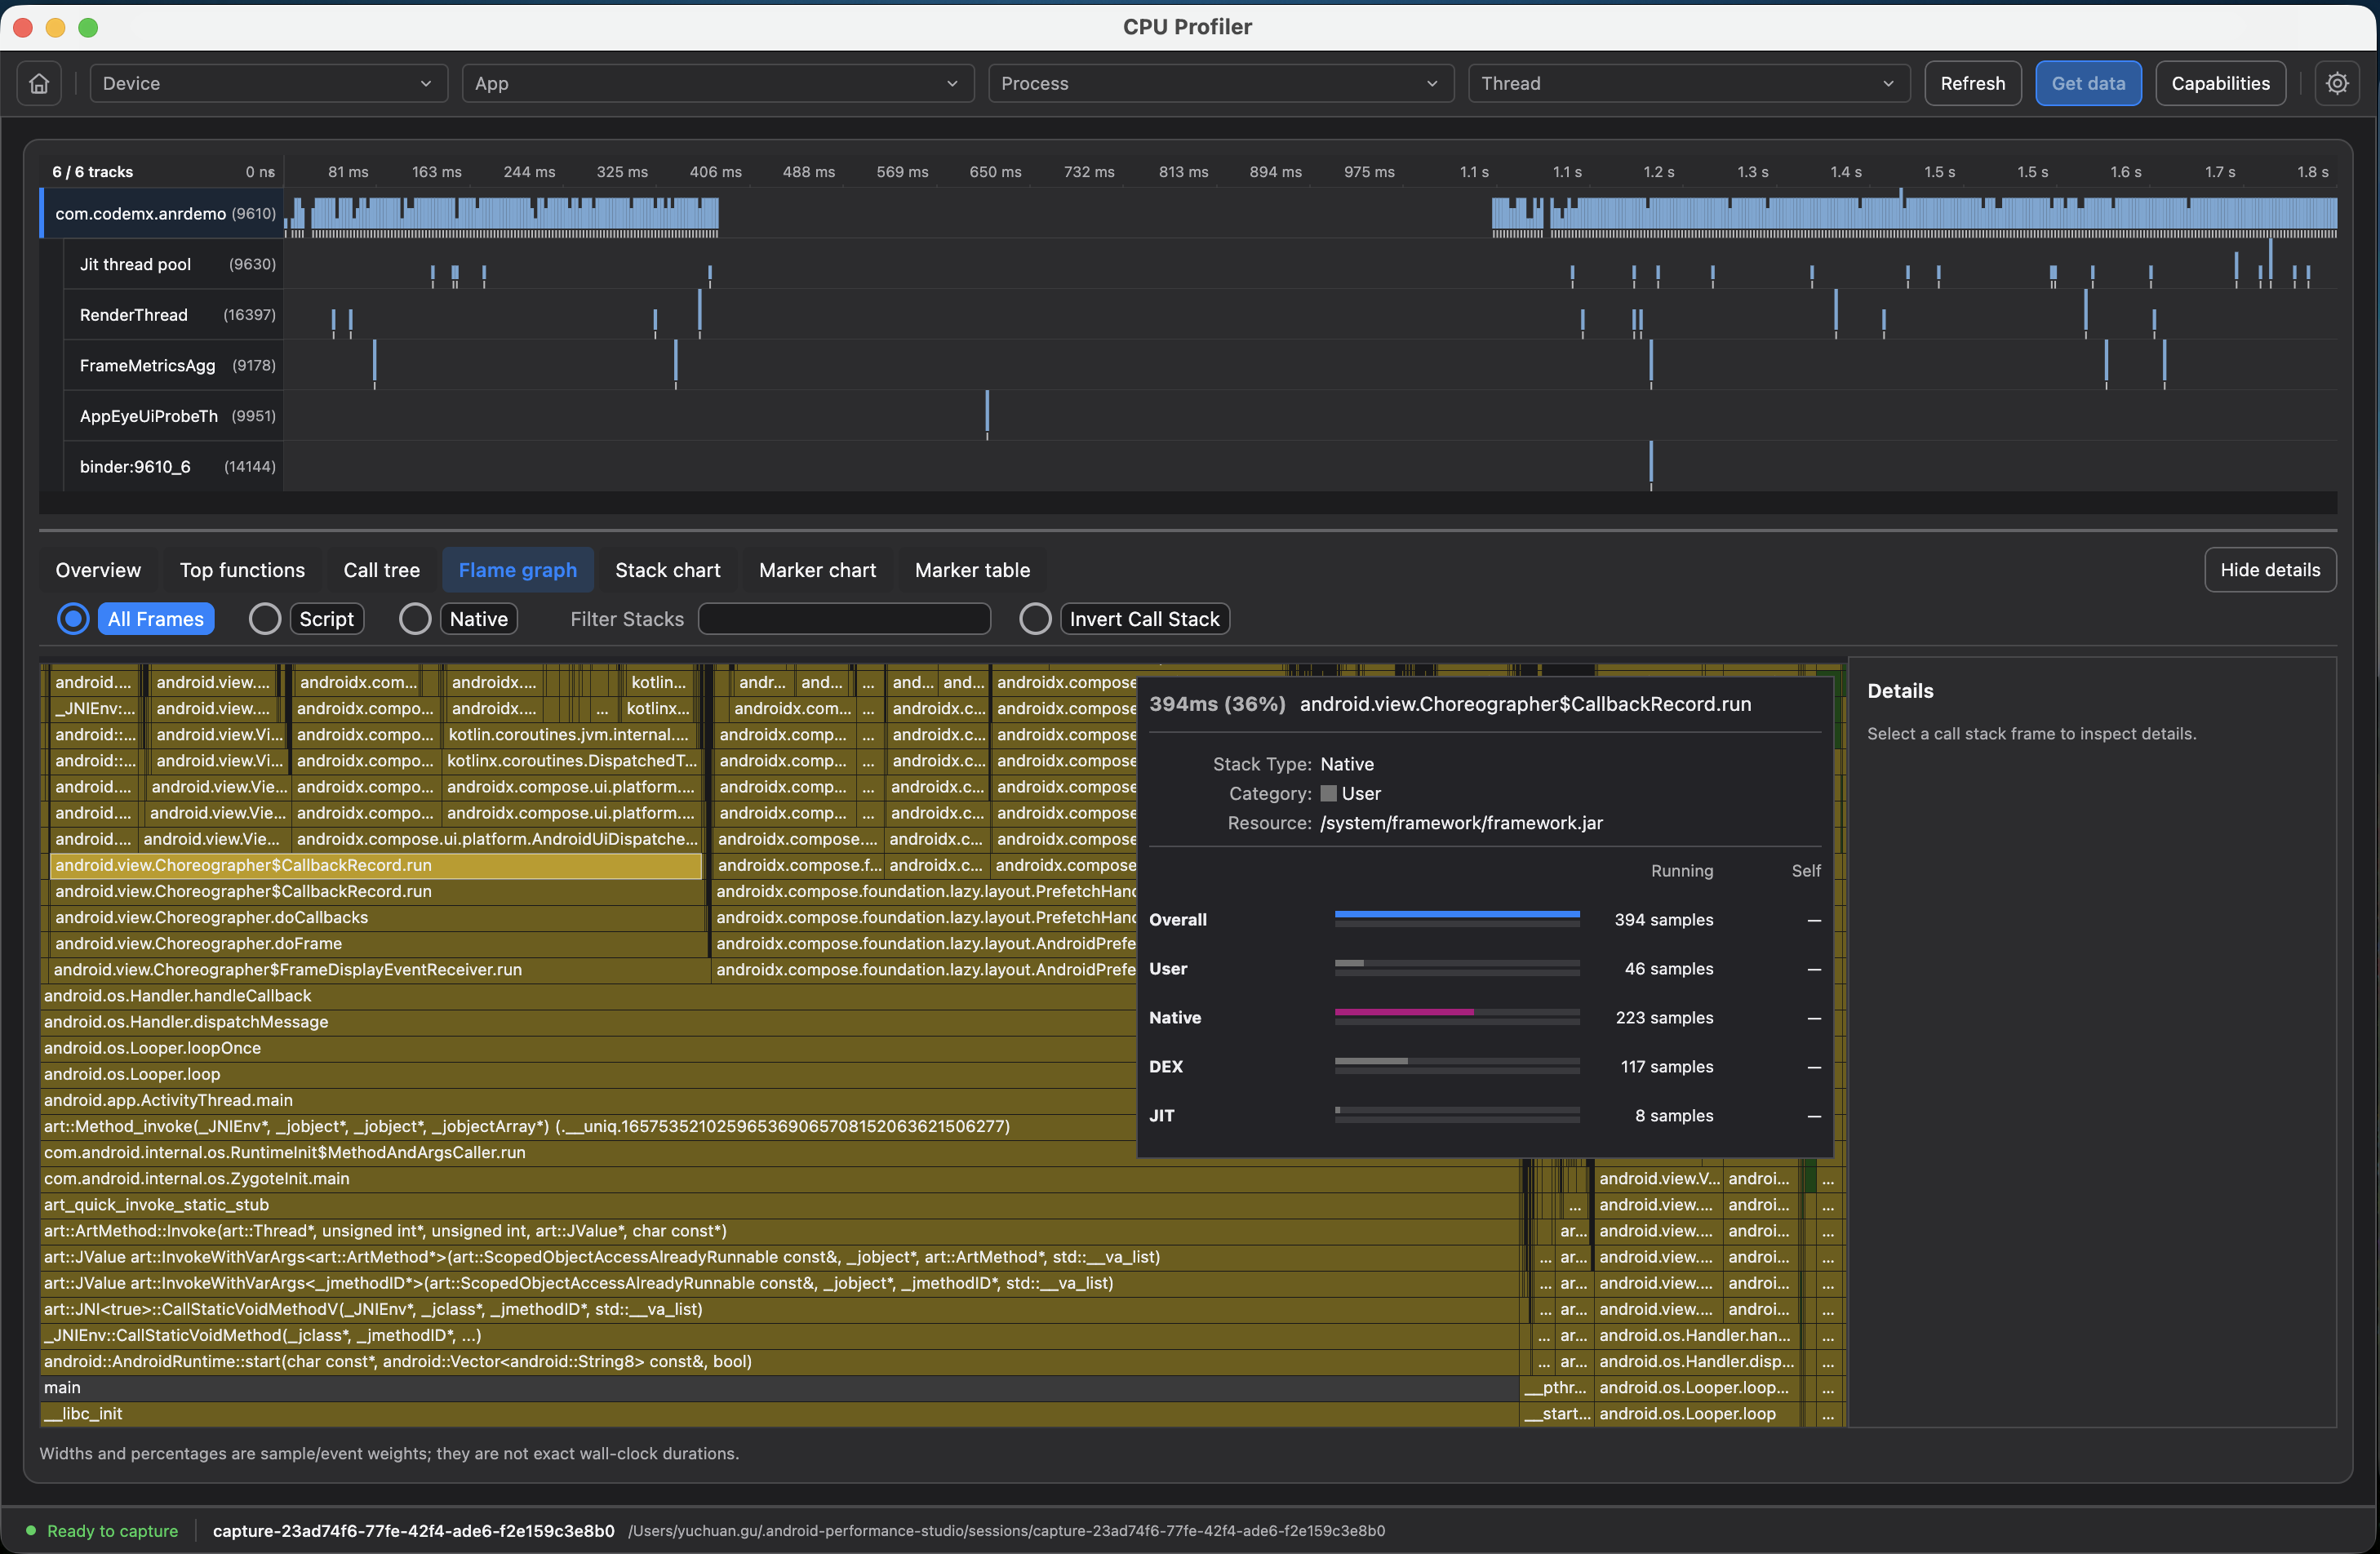Click the android.view.Choreographer.doCallbacks frame
The image size is (2380, 1554).
click(378, 917)
